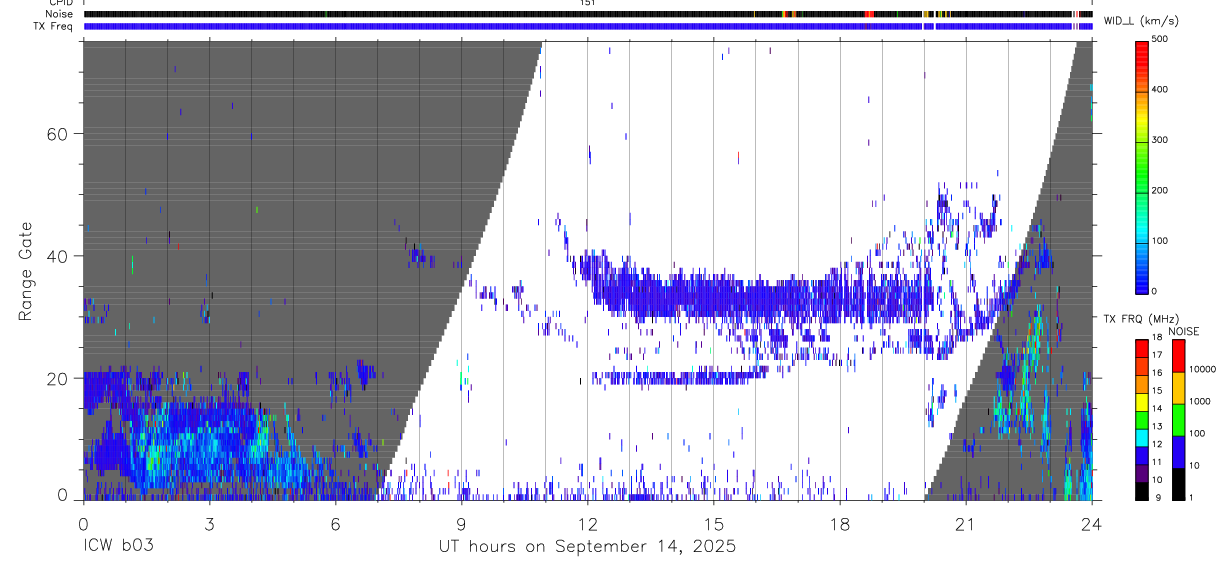The height and width of the screenshot is (567, 1228).
Task: Click the 300 tick on the WID scale
Action: 1160,140
